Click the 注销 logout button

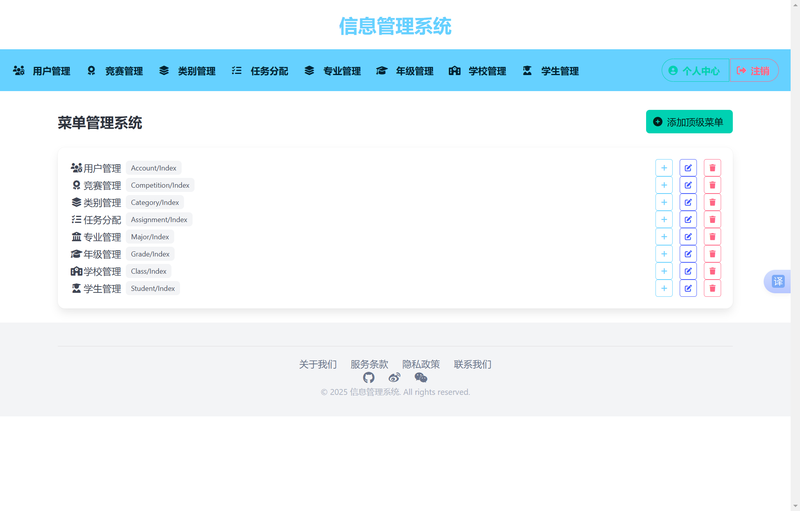coord(754,70)
